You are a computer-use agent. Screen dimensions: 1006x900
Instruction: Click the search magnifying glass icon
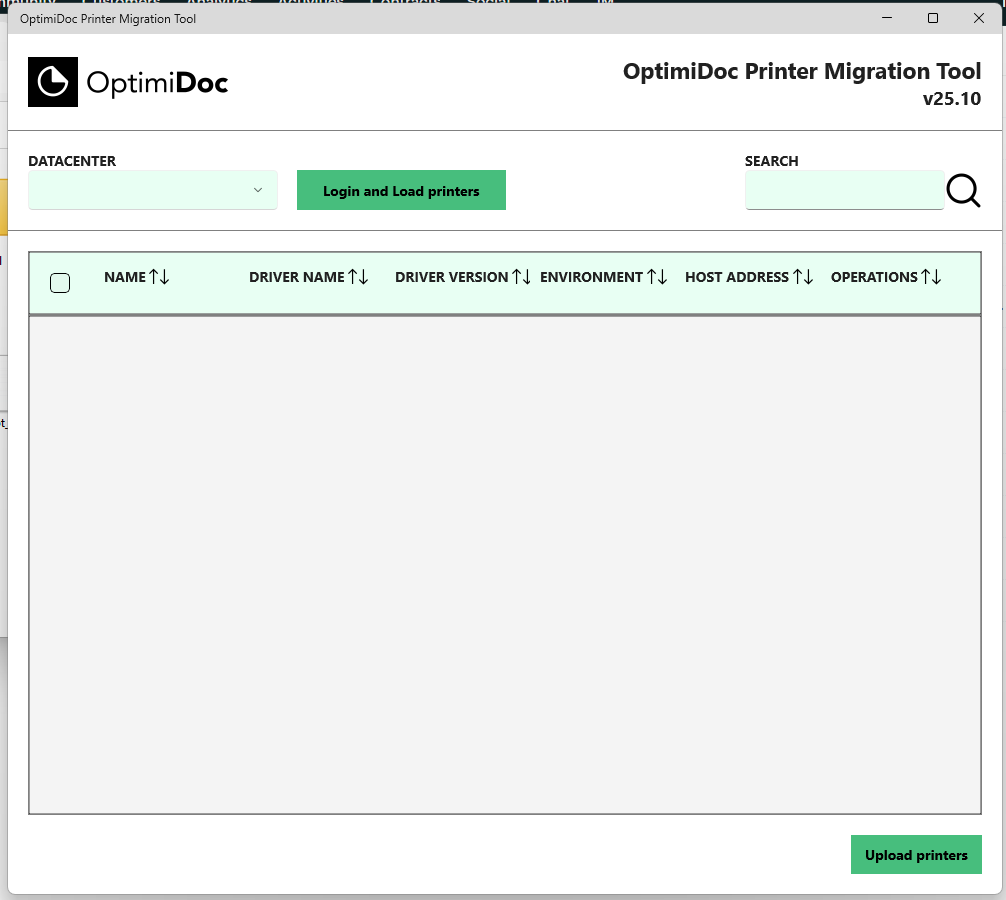(963, 190)
